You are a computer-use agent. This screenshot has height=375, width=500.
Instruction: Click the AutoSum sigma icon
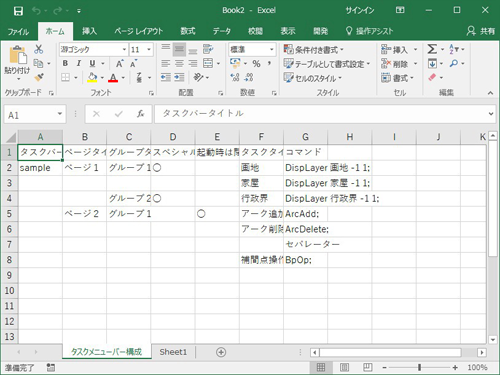[x=432, y=49]
